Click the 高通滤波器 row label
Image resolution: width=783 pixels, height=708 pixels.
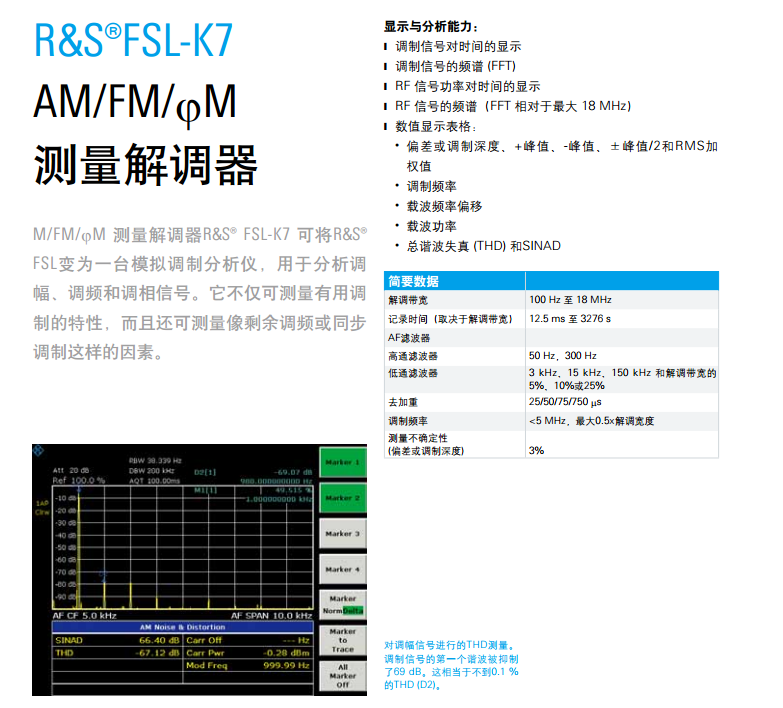pos(413,356)
